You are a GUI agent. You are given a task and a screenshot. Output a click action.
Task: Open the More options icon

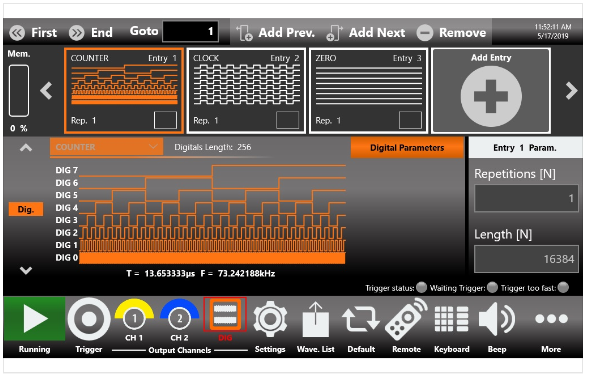coord(551,319)
